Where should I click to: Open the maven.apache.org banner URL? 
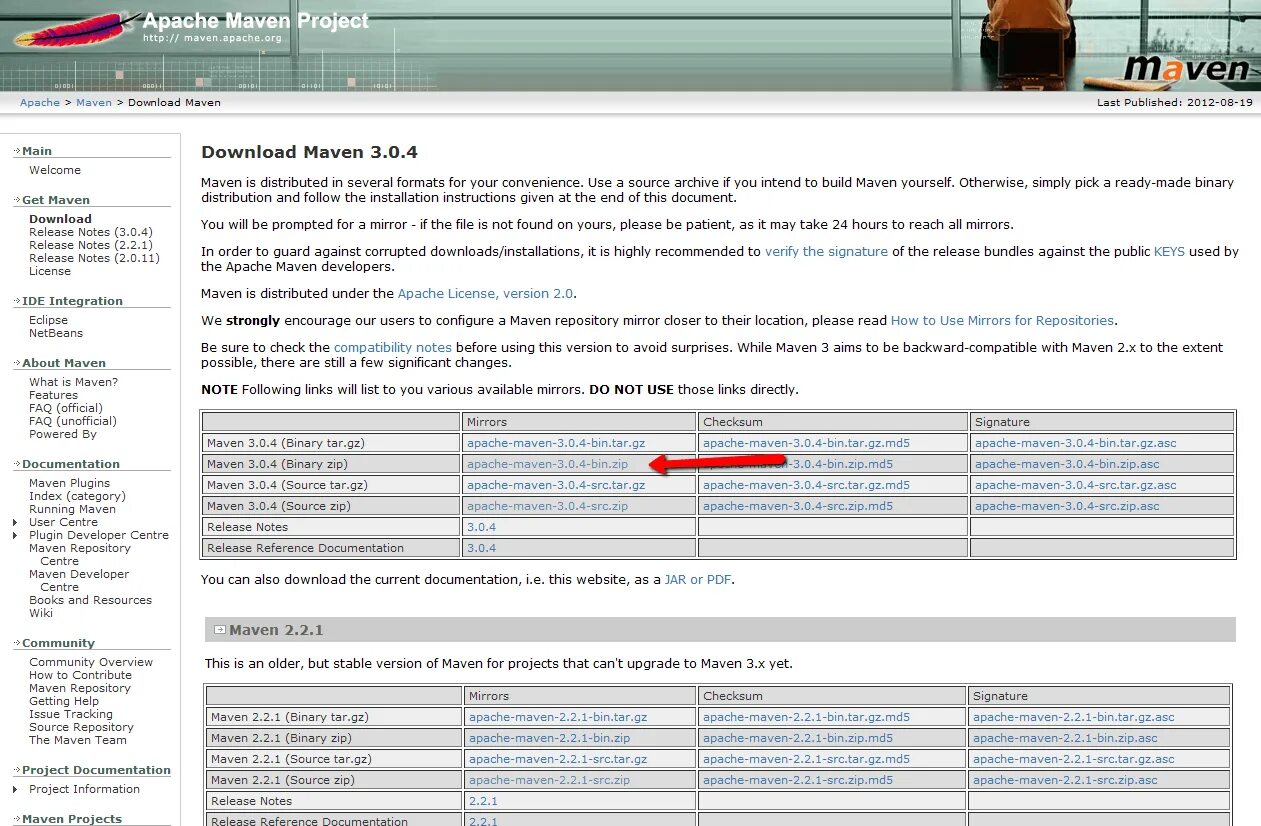coord(212,38)
